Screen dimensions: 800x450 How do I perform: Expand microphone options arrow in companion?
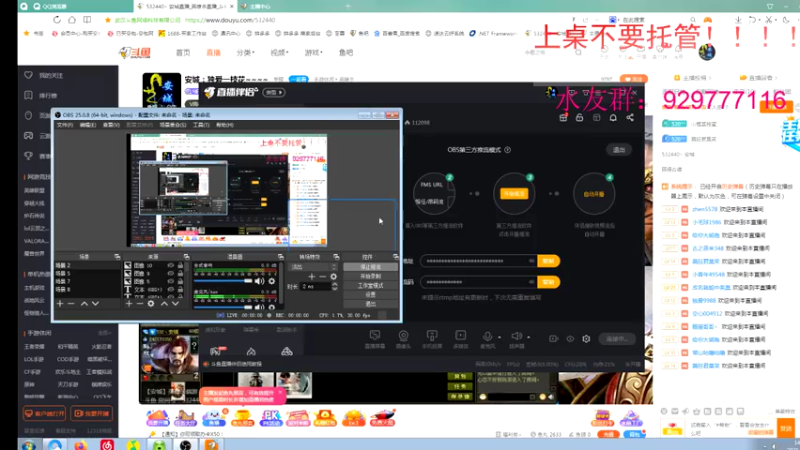click(499, 337)
